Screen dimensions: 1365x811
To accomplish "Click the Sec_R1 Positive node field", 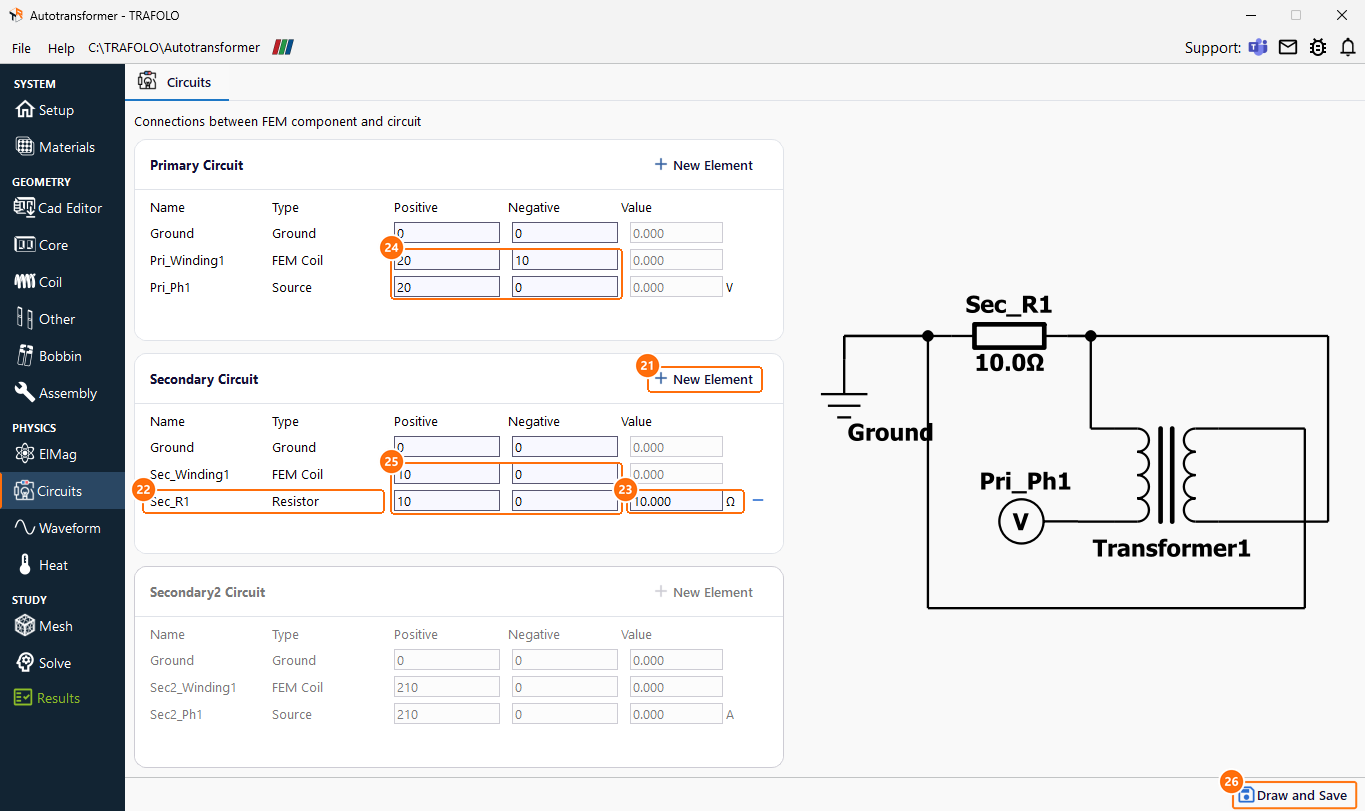I will (447, 501).
